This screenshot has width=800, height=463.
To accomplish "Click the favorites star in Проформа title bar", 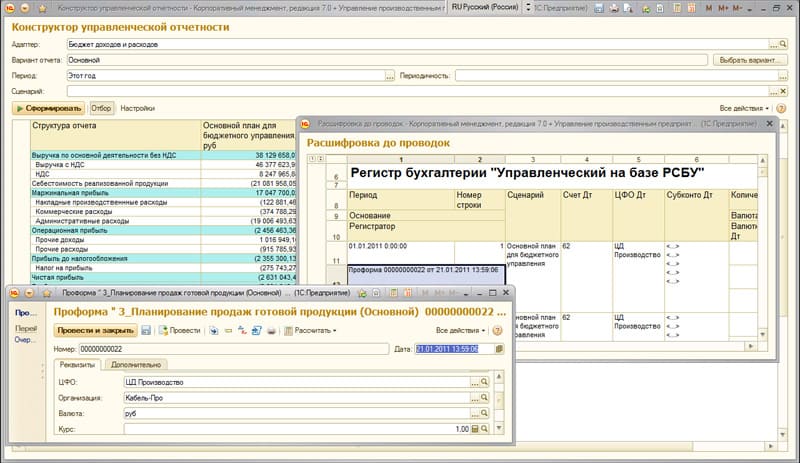I will pos(47,293).
